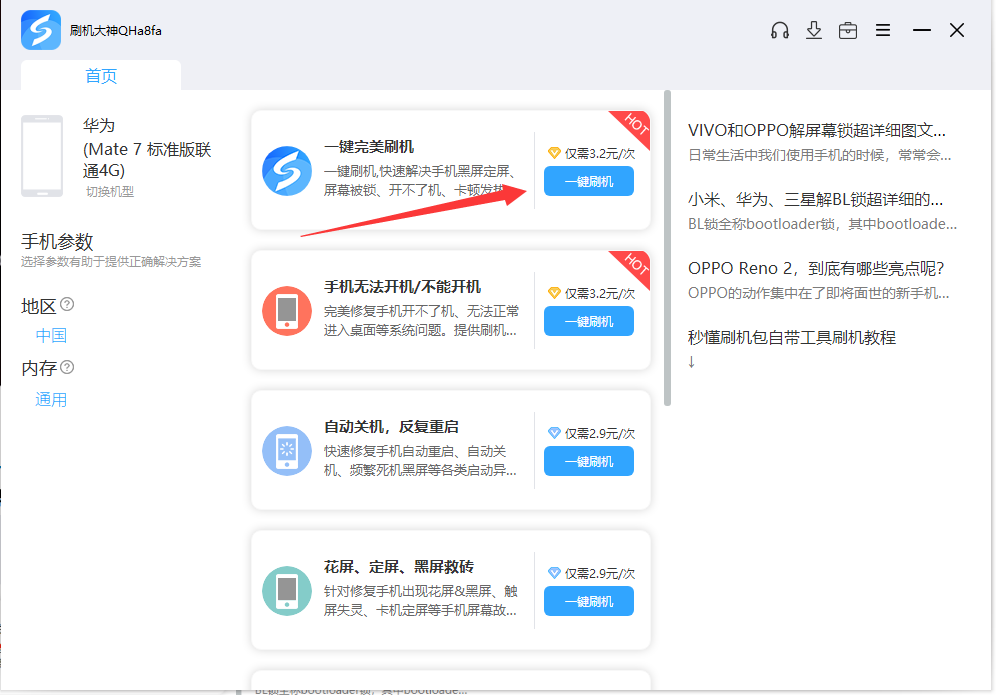The image size is (996, 695).
Task: Click the 一键完美刷机 blue logo icon
Action: (x=287, y=171)
